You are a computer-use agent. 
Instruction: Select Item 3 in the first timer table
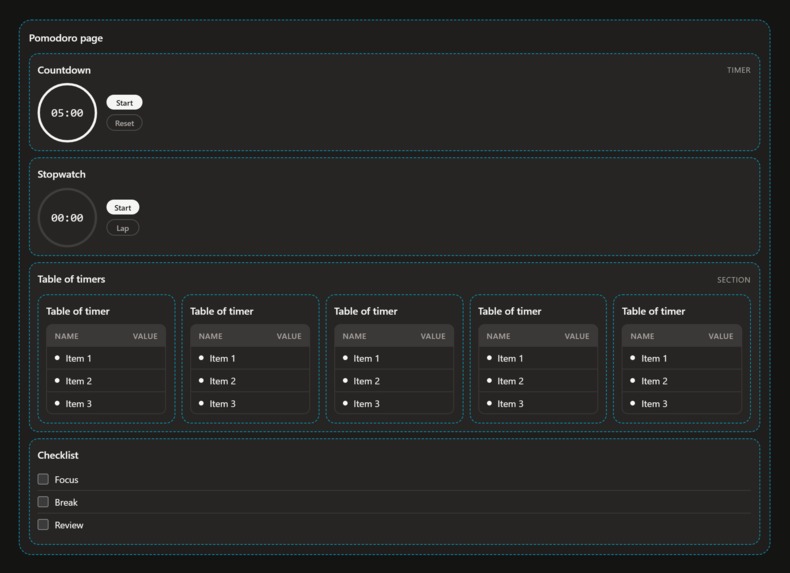106,404
